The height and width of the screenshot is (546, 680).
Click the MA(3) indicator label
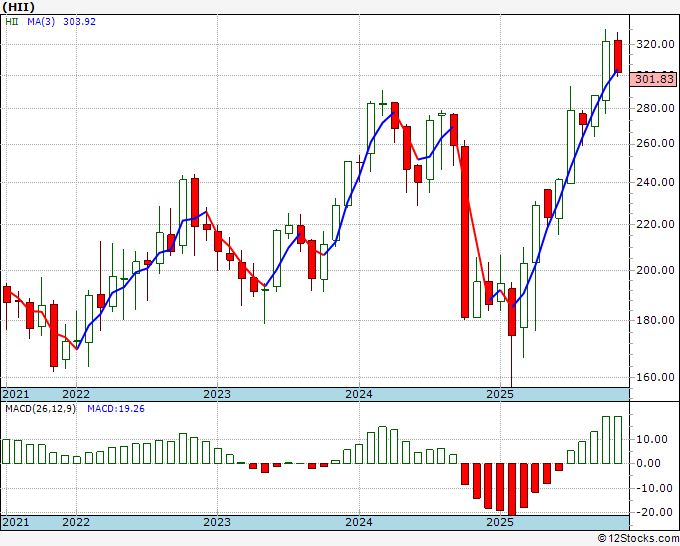click(41, 22)
